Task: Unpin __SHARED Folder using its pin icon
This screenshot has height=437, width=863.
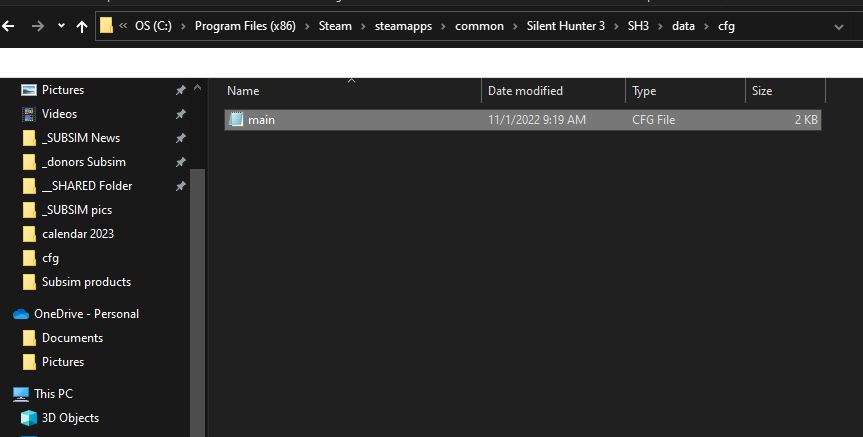Action: pos(181,186)
